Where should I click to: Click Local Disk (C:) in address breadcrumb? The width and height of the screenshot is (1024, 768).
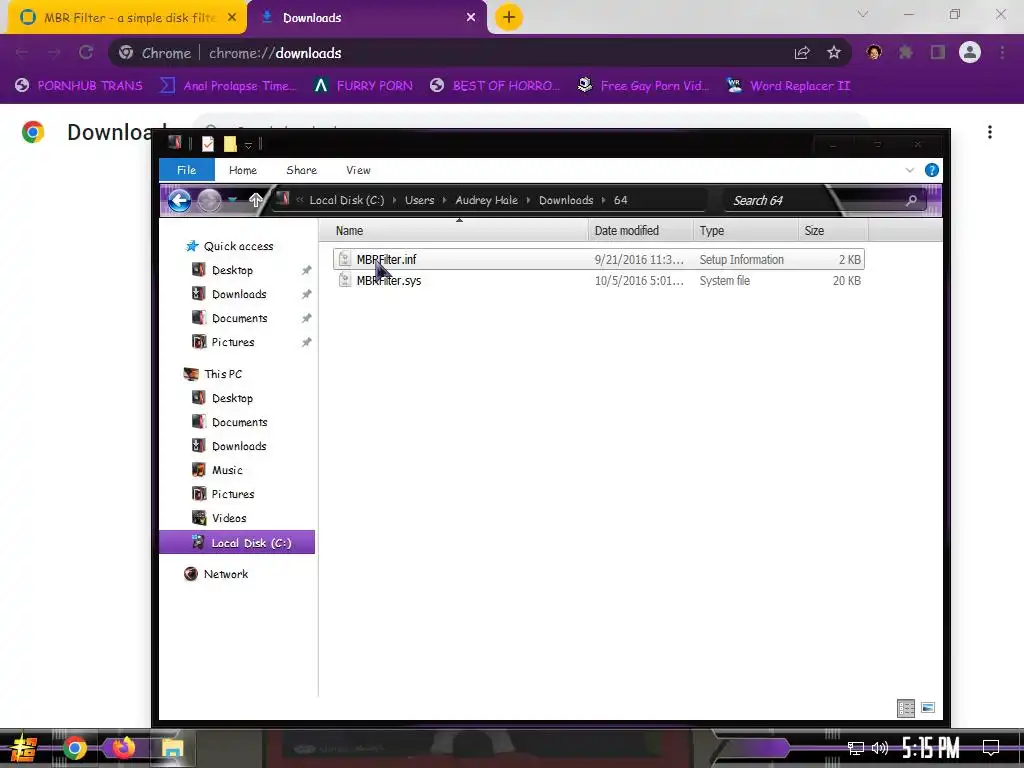347,200
